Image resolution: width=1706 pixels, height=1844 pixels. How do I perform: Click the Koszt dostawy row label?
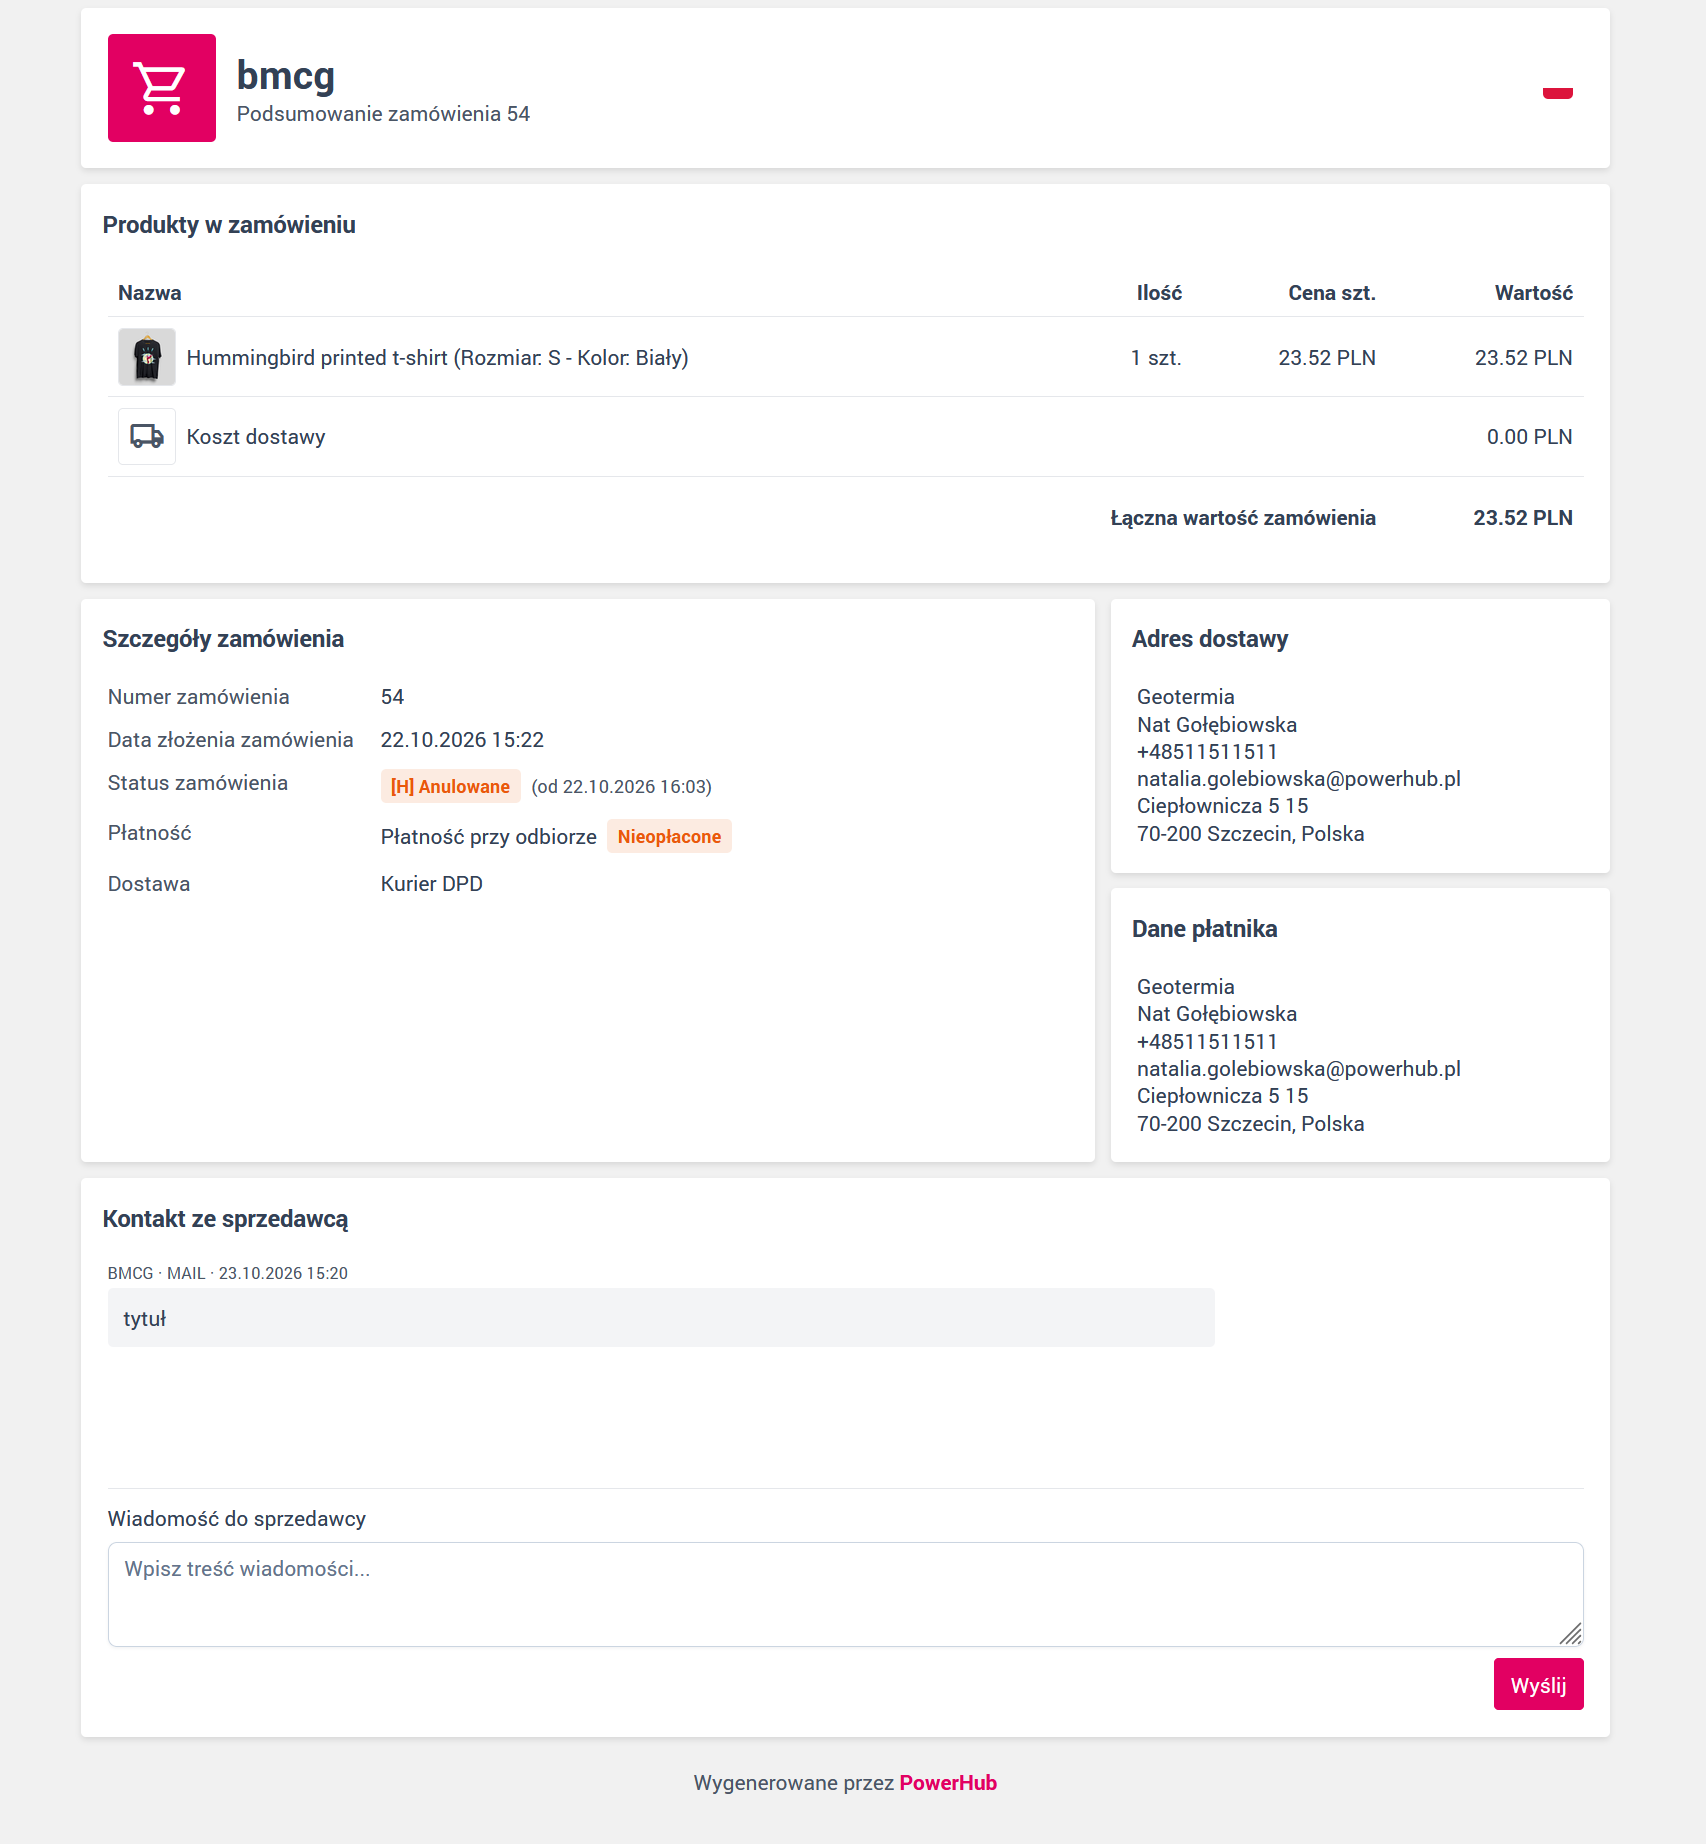click(256, 437)
